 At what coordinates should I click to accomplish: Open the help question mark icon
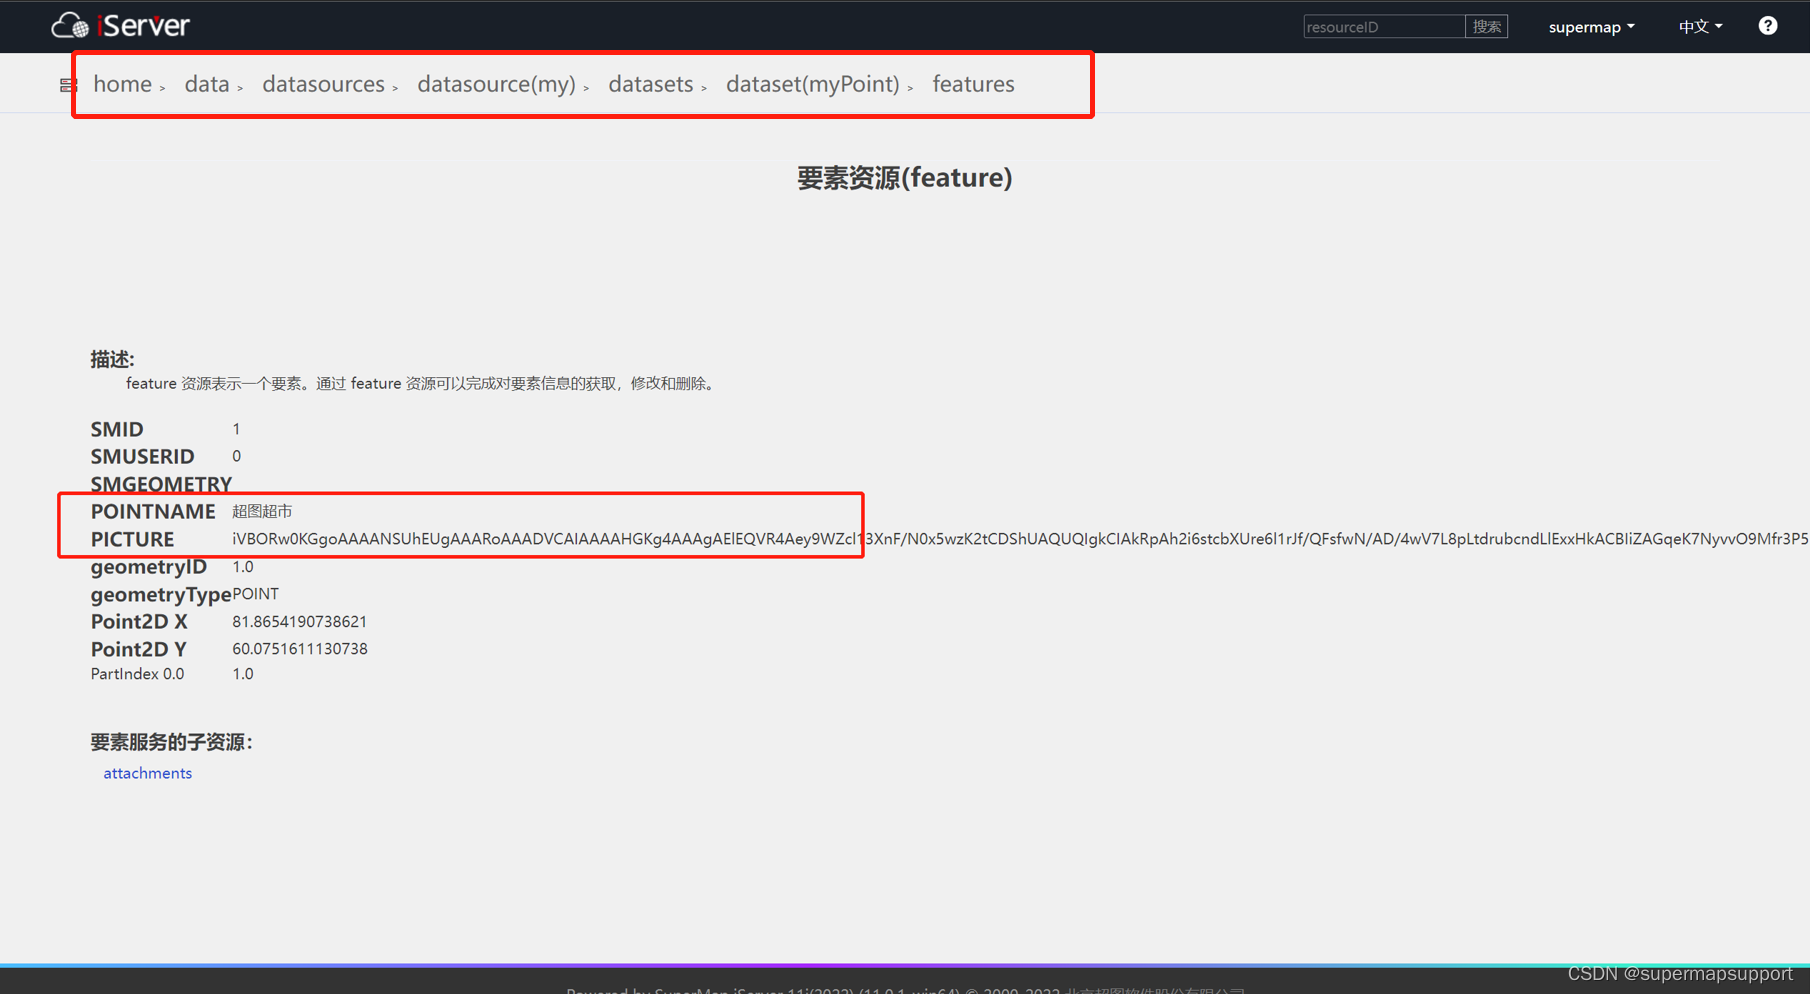1767,25
